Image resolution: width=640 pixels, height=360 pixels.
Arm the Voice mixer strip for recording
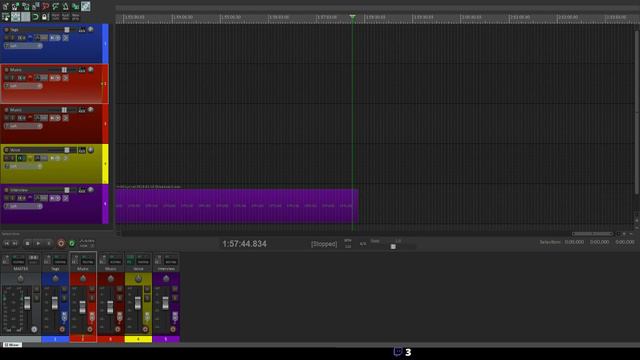point(145,329)
